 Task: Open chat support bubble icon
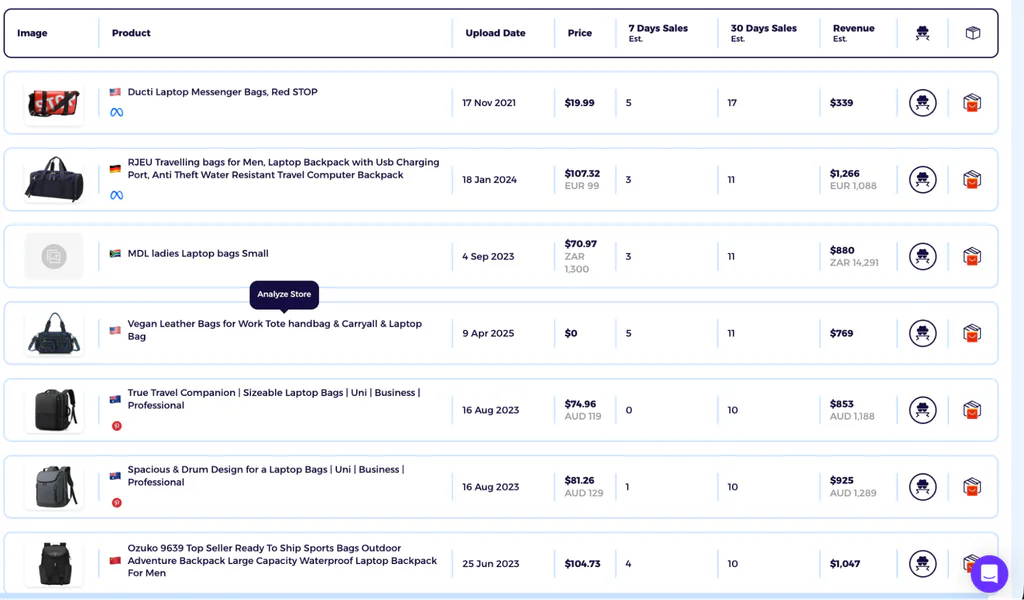989,574
